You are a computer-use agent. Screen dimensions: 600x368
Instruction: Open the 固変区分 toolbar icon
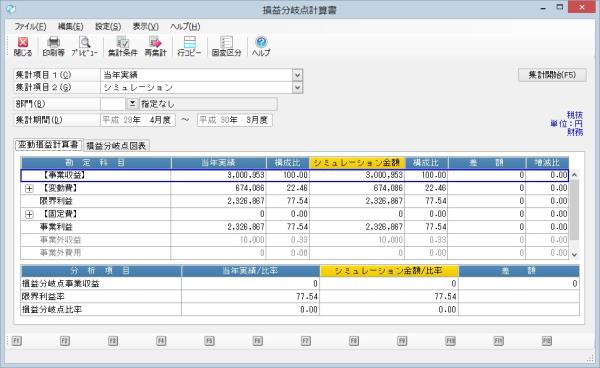(227, 47)
